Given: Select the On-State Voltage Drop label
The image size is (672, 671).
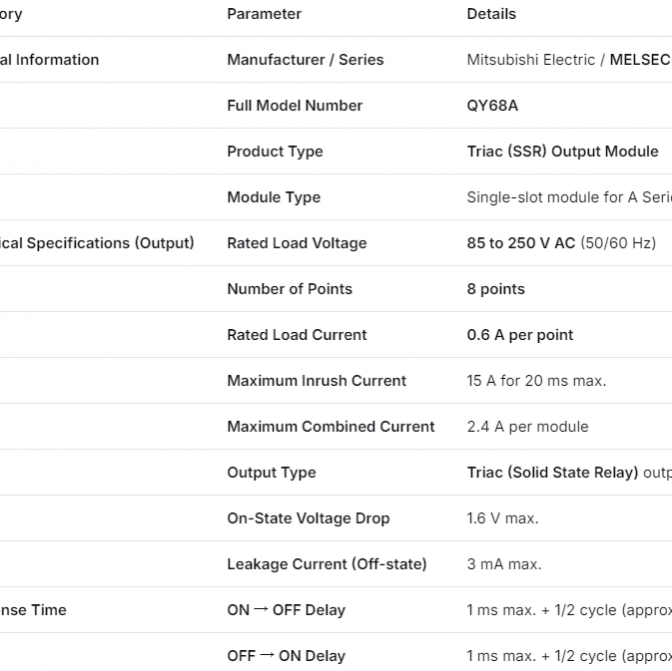Looking at the screenshot, I should point(308,519).
